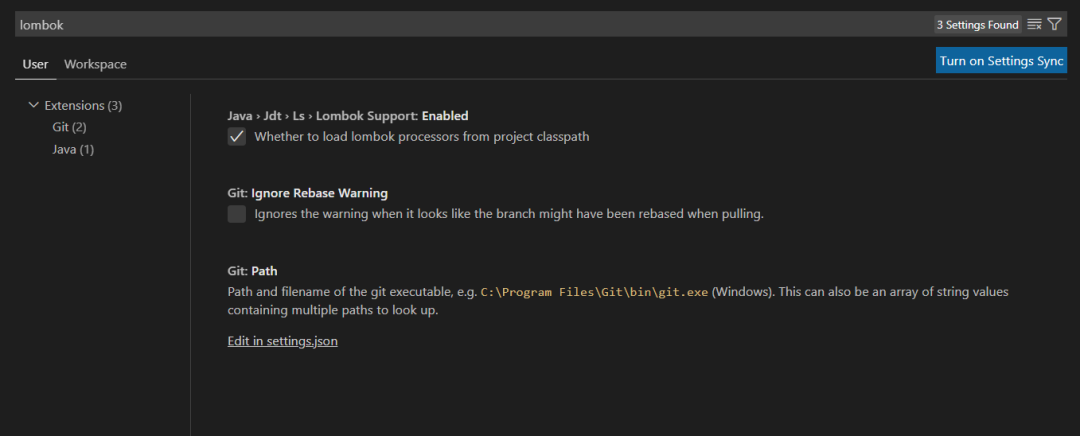Switch to the Workspace settings tab
The height and width of the screenshot is (436, 1080).
click(x=95, y=64)
